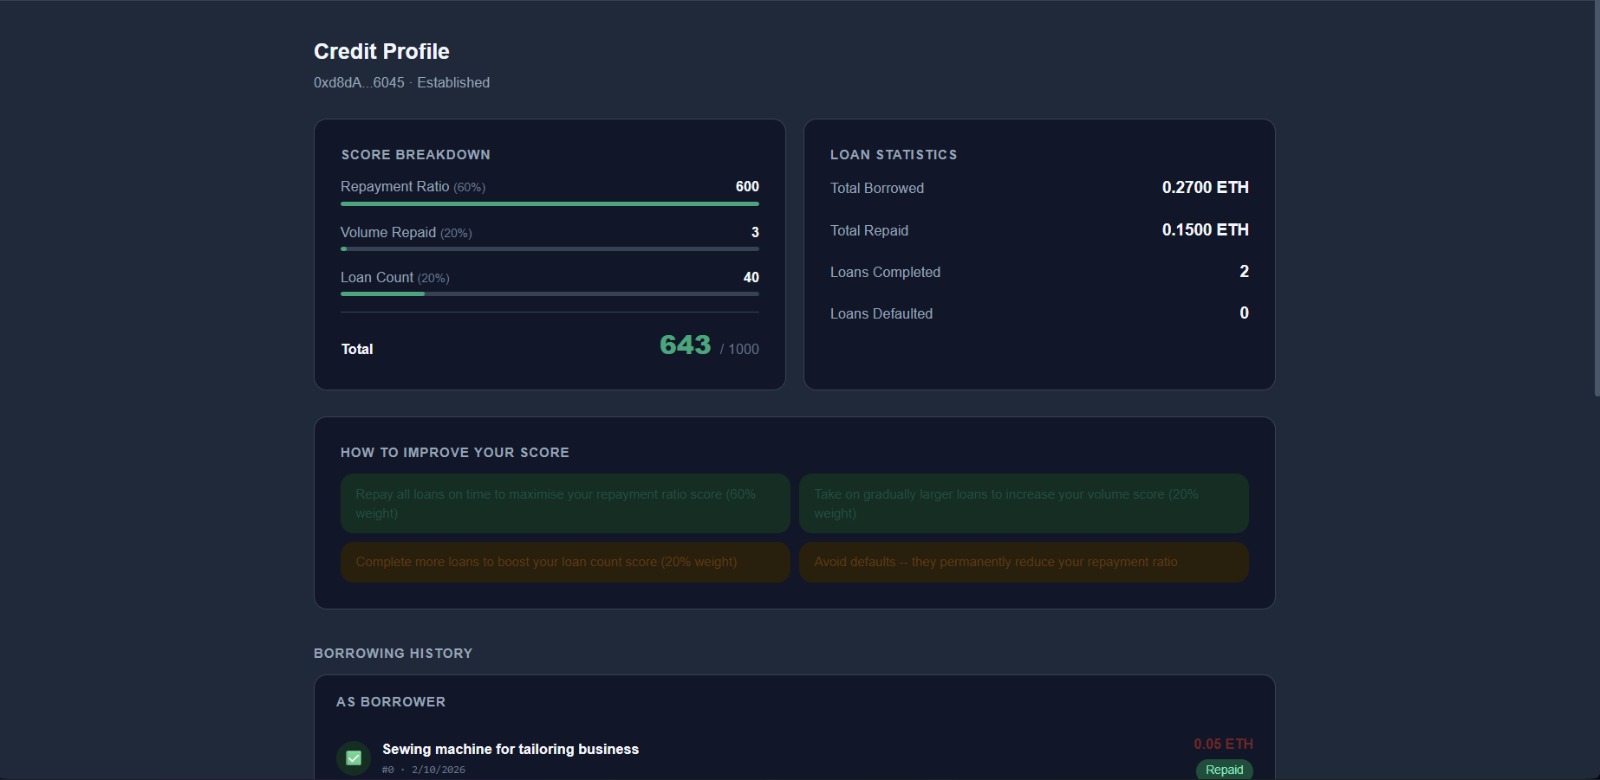Click the Loan Count progress bar
Screen dimensions: 1600x780
pos(549,294)
